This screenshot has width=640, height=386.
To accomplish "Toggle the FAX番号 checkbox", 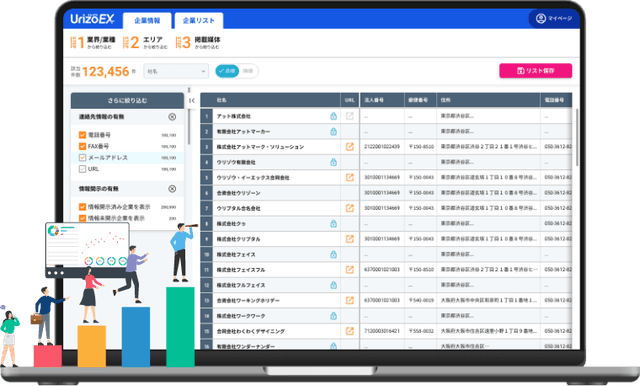I will click(x=82, y=146).
